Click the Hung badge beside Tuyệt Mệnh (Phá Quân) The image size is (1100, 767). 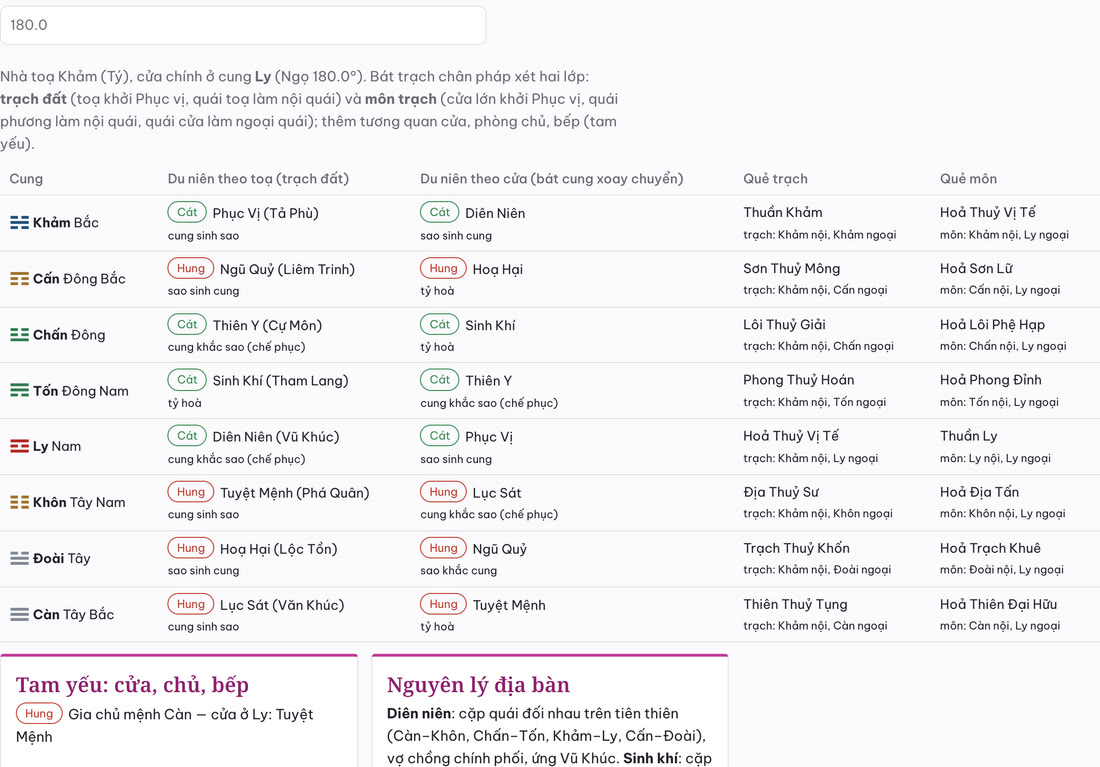(190, 492)
